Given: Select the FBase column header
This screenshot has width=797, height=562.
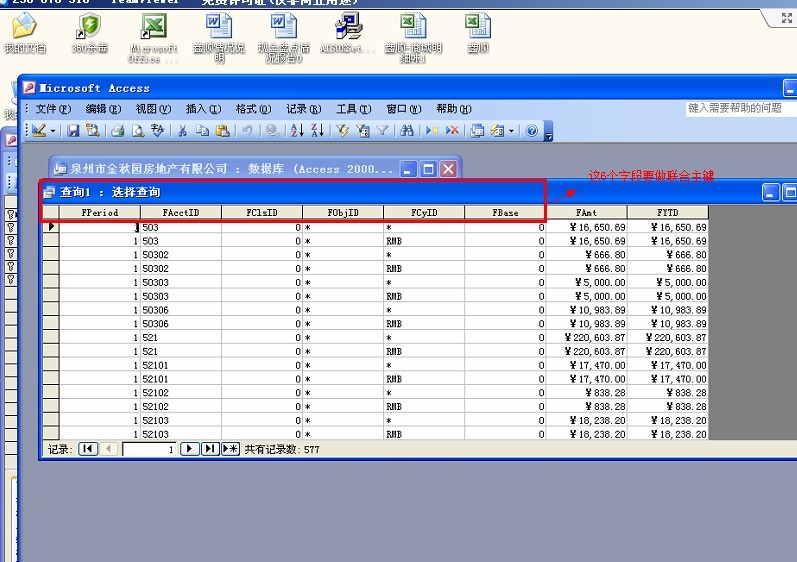Looking at the screenshot, I should pyautogui.click(x=505, y=212).
